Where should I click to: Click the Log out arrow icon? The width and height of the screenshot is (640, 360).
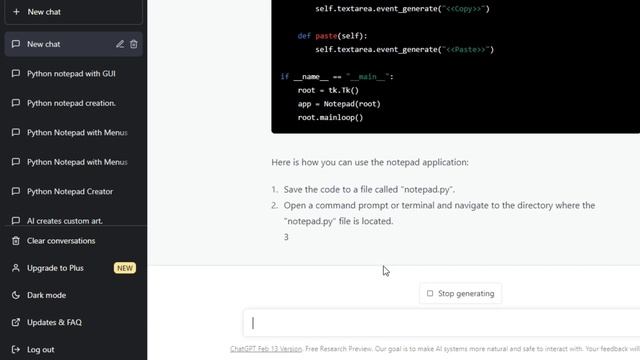point(16,349)
